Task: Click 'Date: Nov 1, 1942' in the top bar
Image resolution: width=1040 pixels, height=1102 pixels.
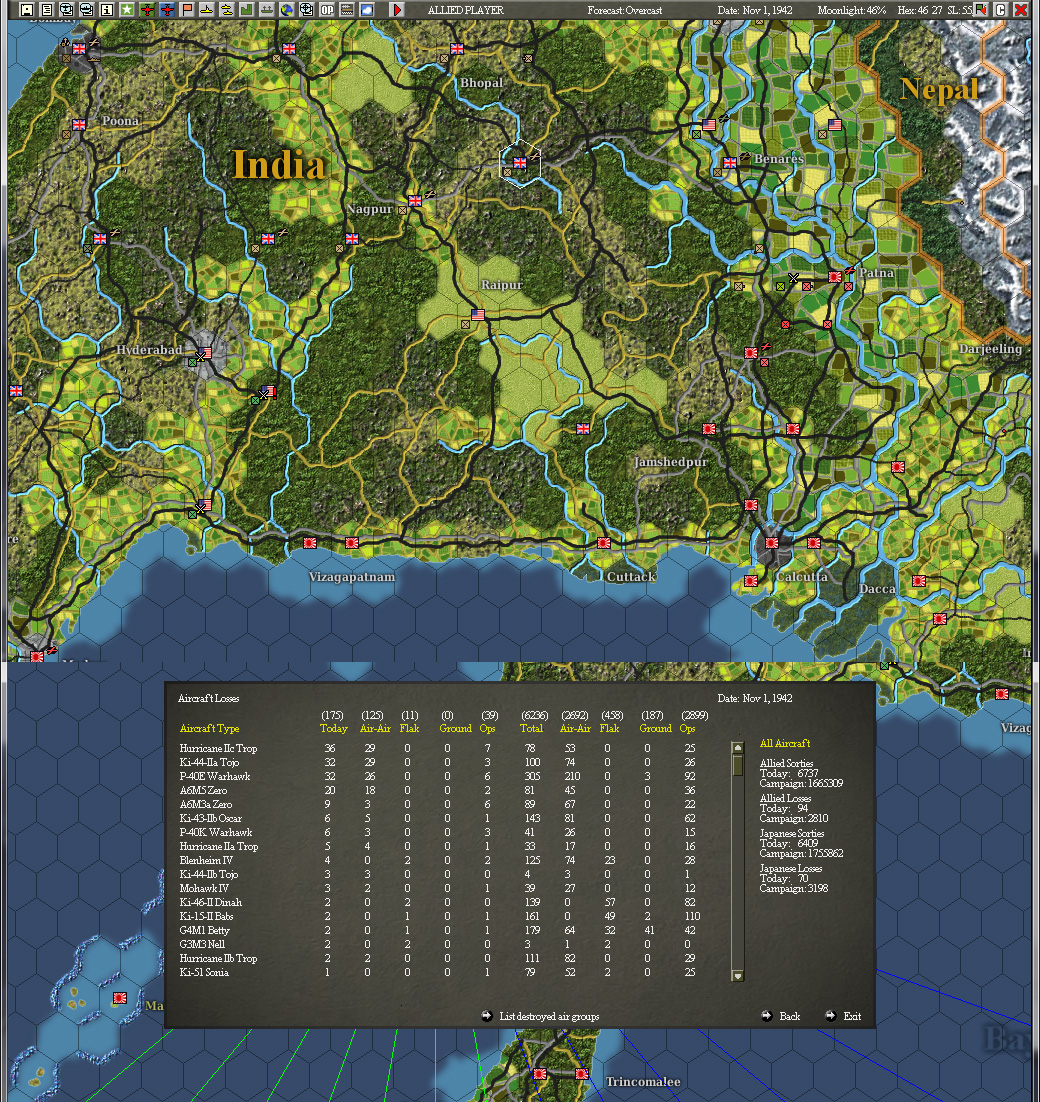Action: pos(755,11)
